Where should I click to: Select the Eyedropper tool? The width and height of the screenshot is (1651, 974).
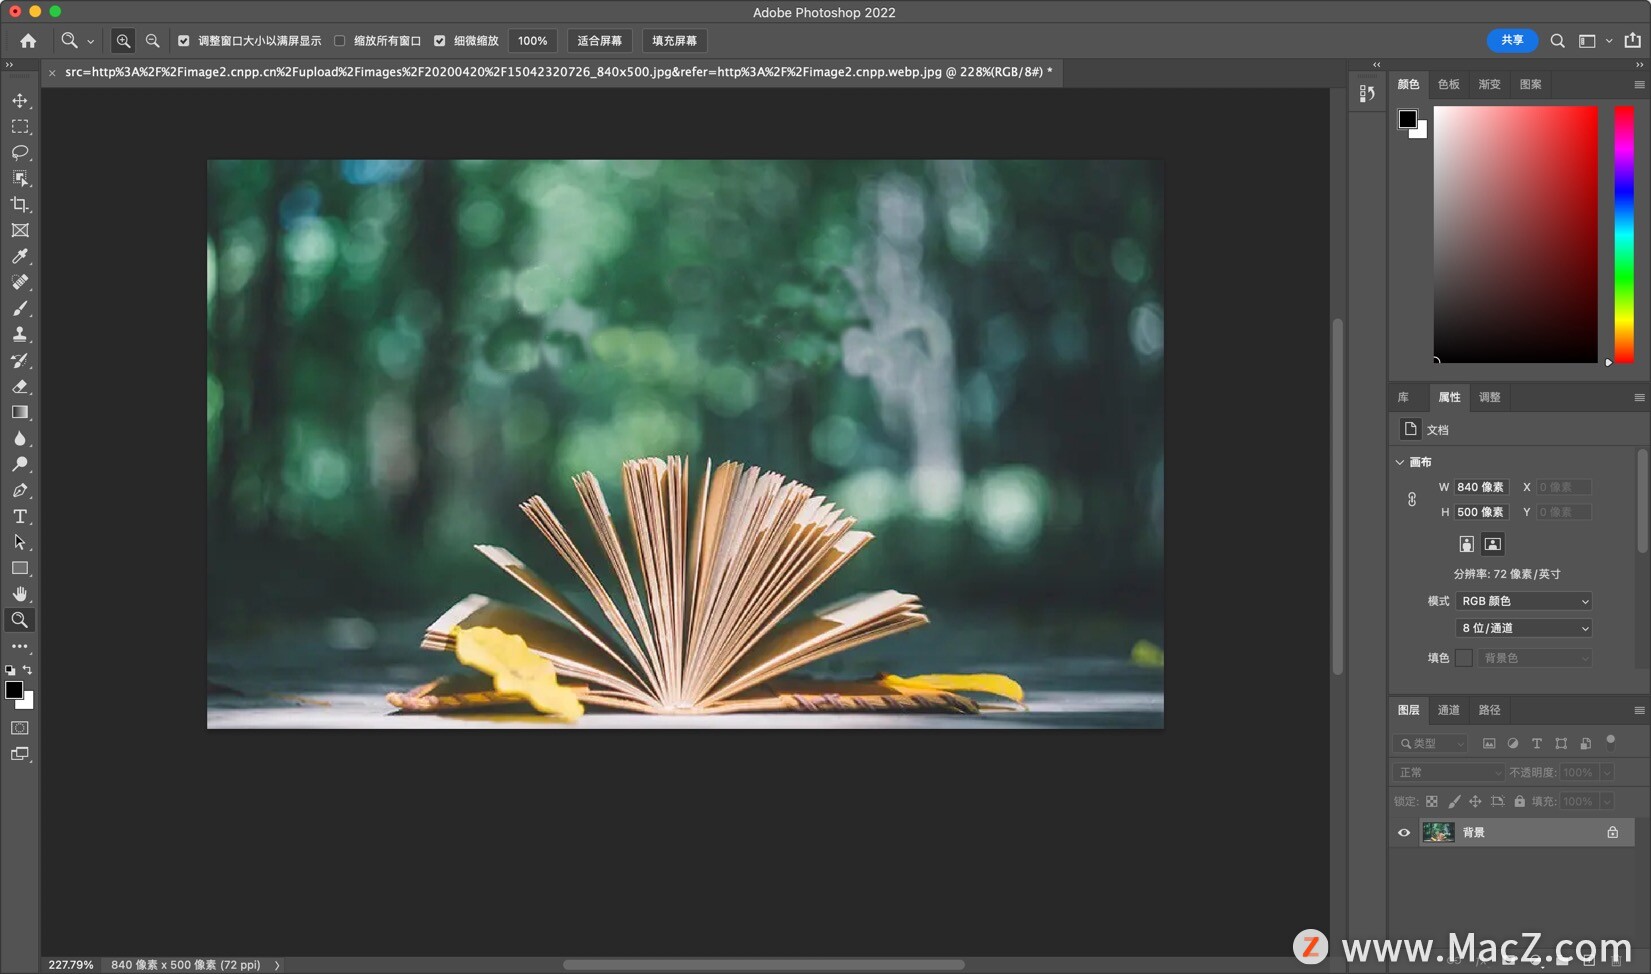click(20, 257)
